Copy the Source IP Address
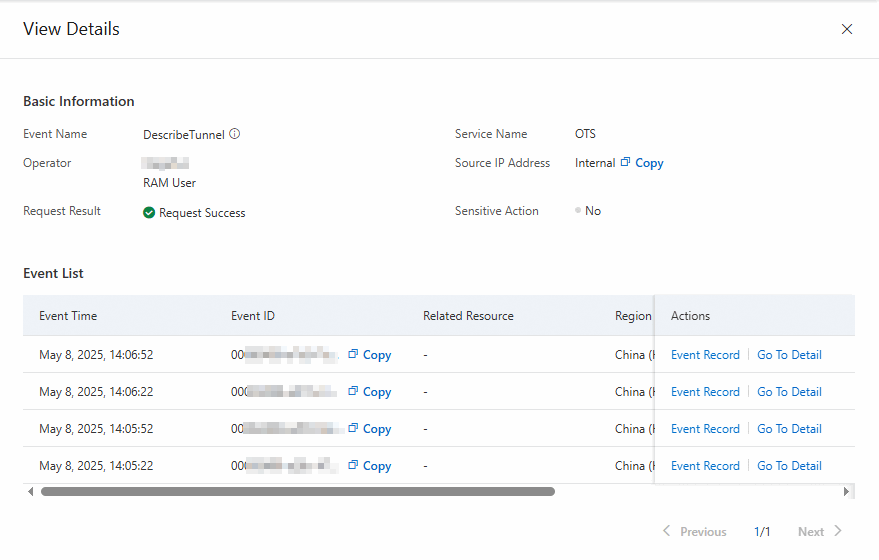This screenshot has height=560, width=879. (x=649, y=163)
